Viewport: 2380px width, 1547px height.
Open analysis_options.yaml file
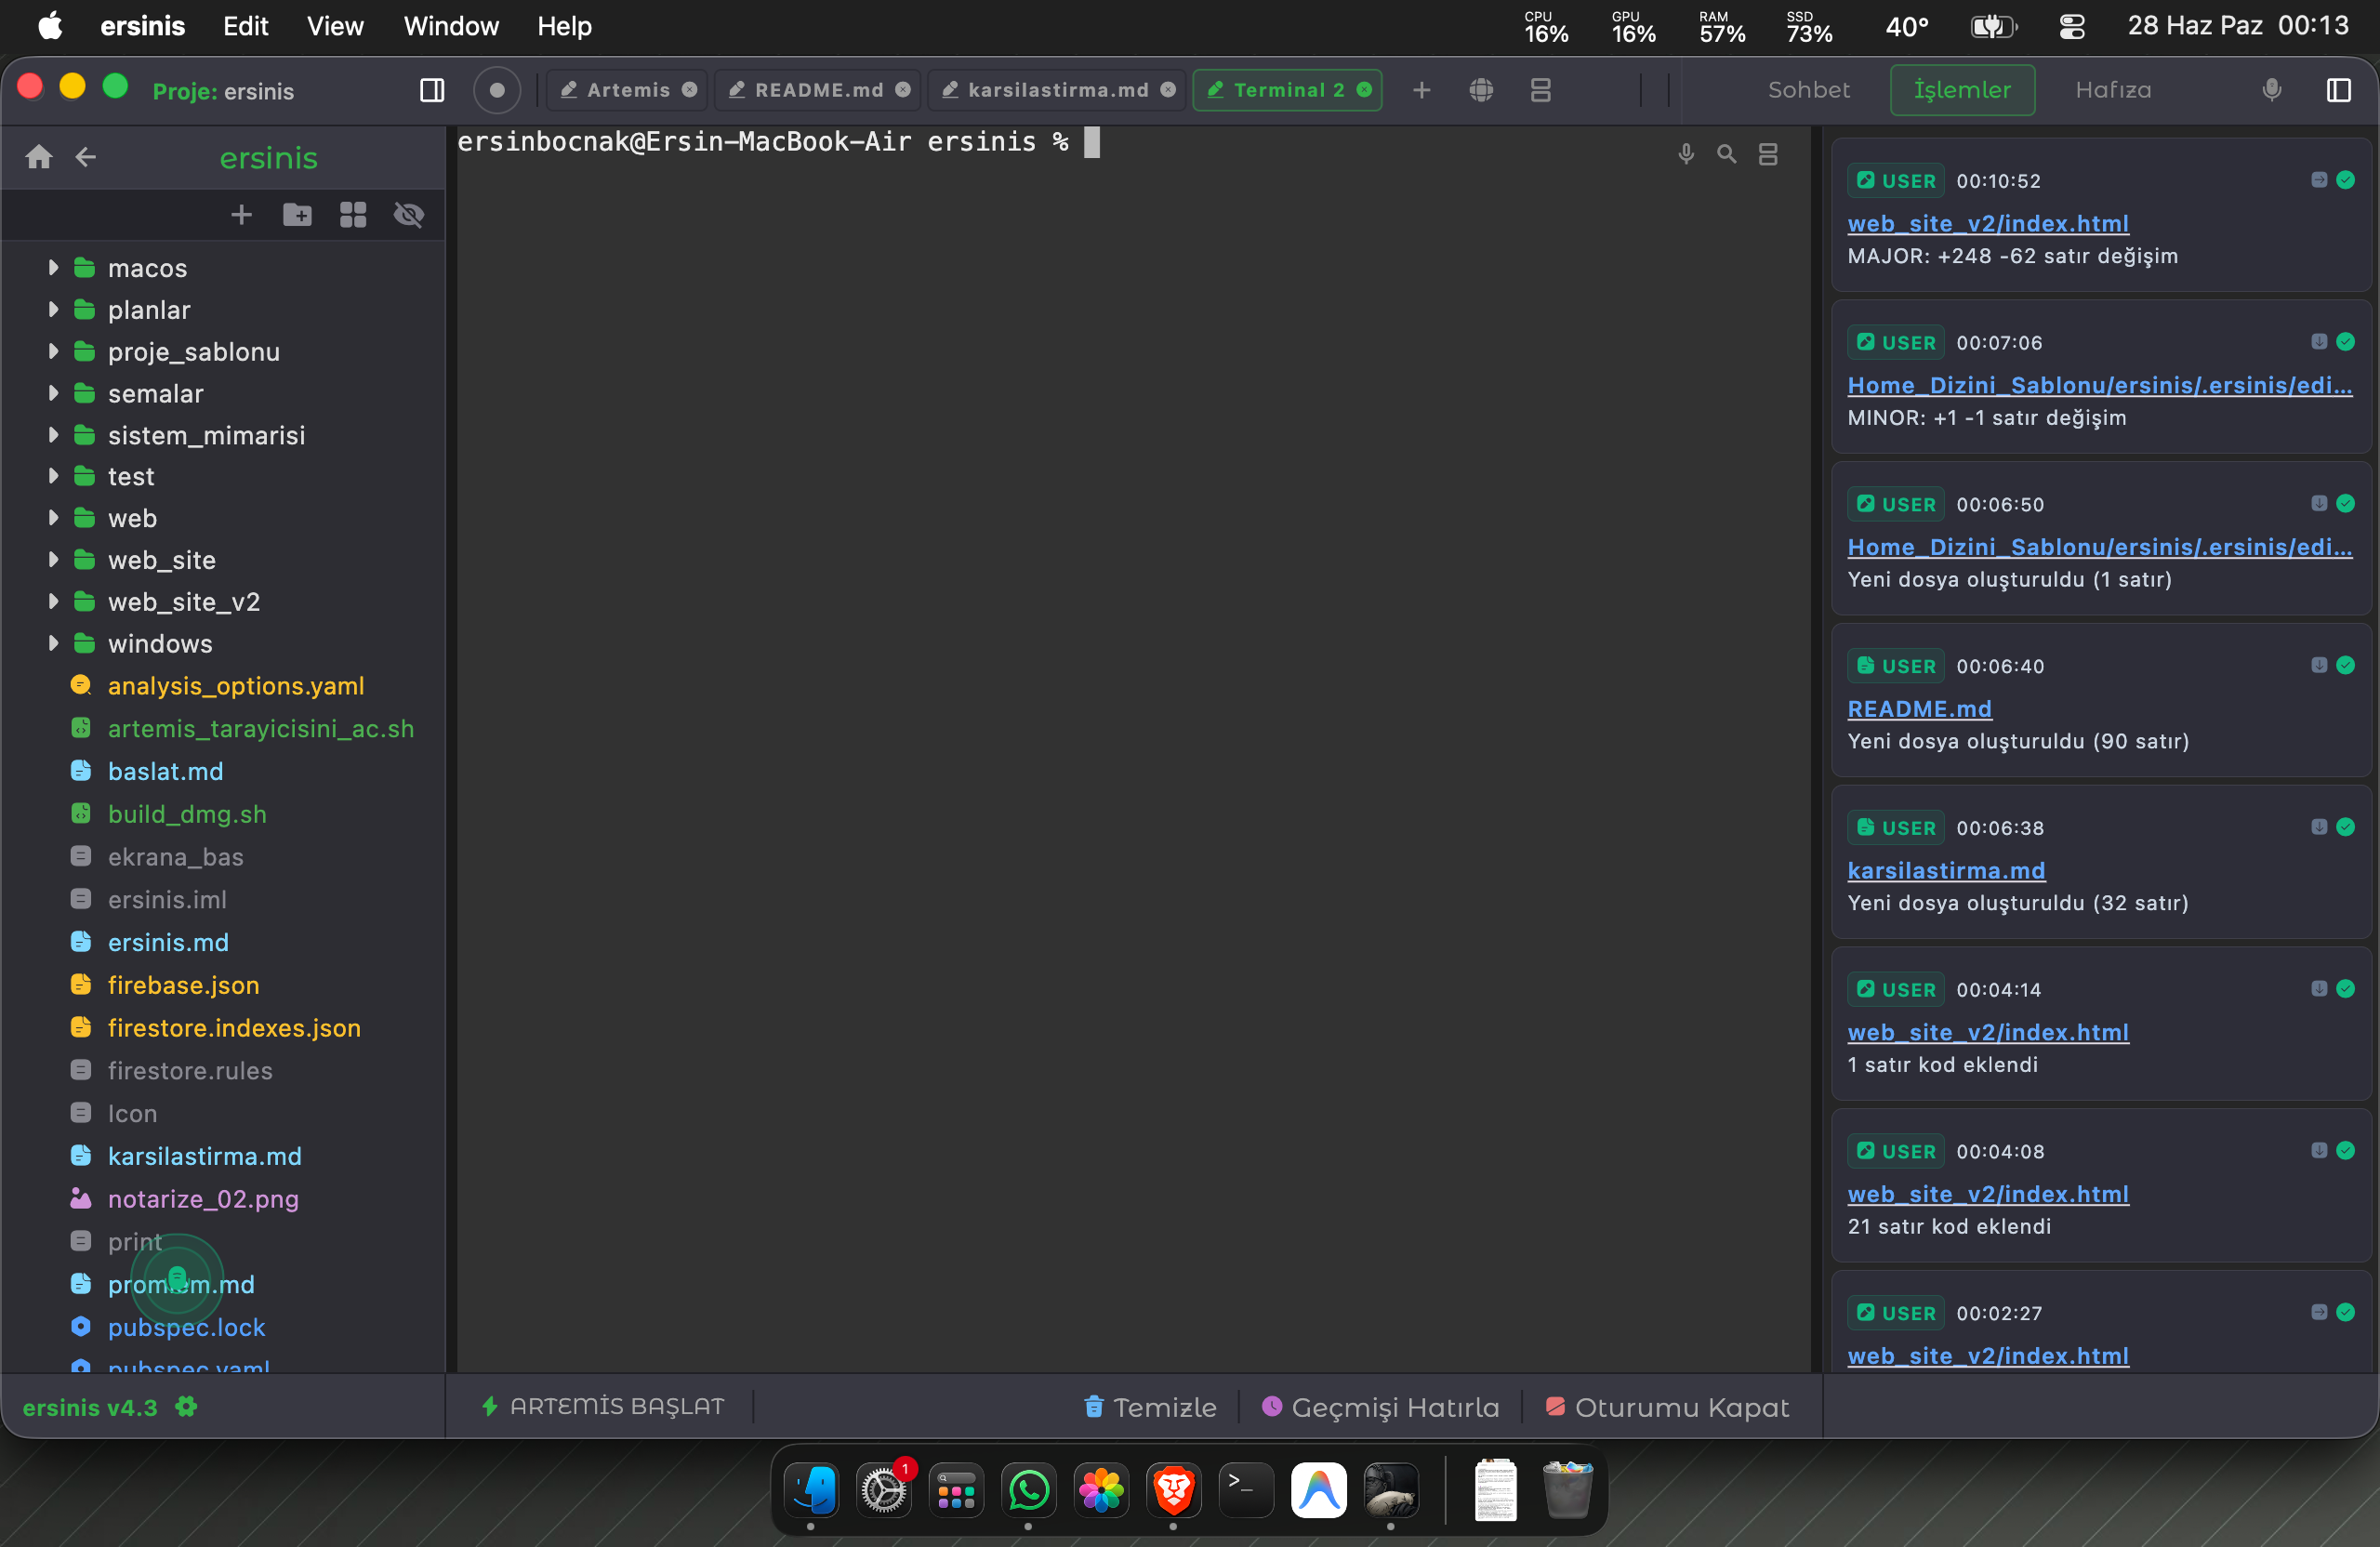pyautogui.click(x=235, y=685)
